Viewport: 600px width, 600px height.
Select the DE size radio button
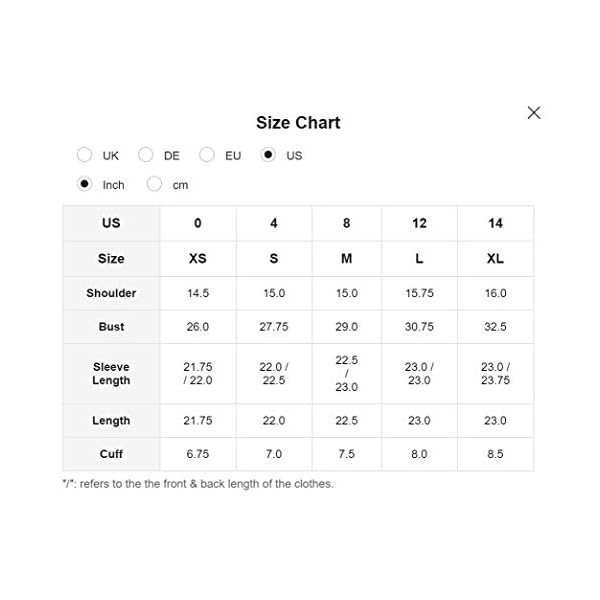point(146,155)
